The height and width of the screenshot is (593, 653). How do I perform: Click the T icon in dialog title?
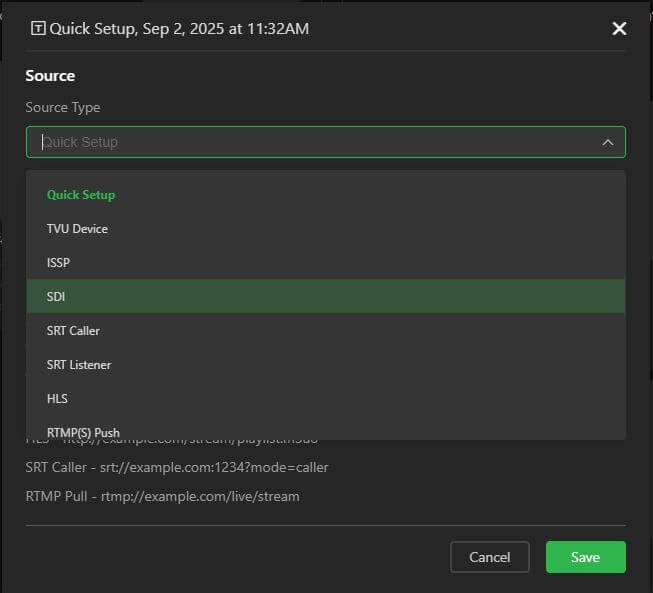coord(38,29)
